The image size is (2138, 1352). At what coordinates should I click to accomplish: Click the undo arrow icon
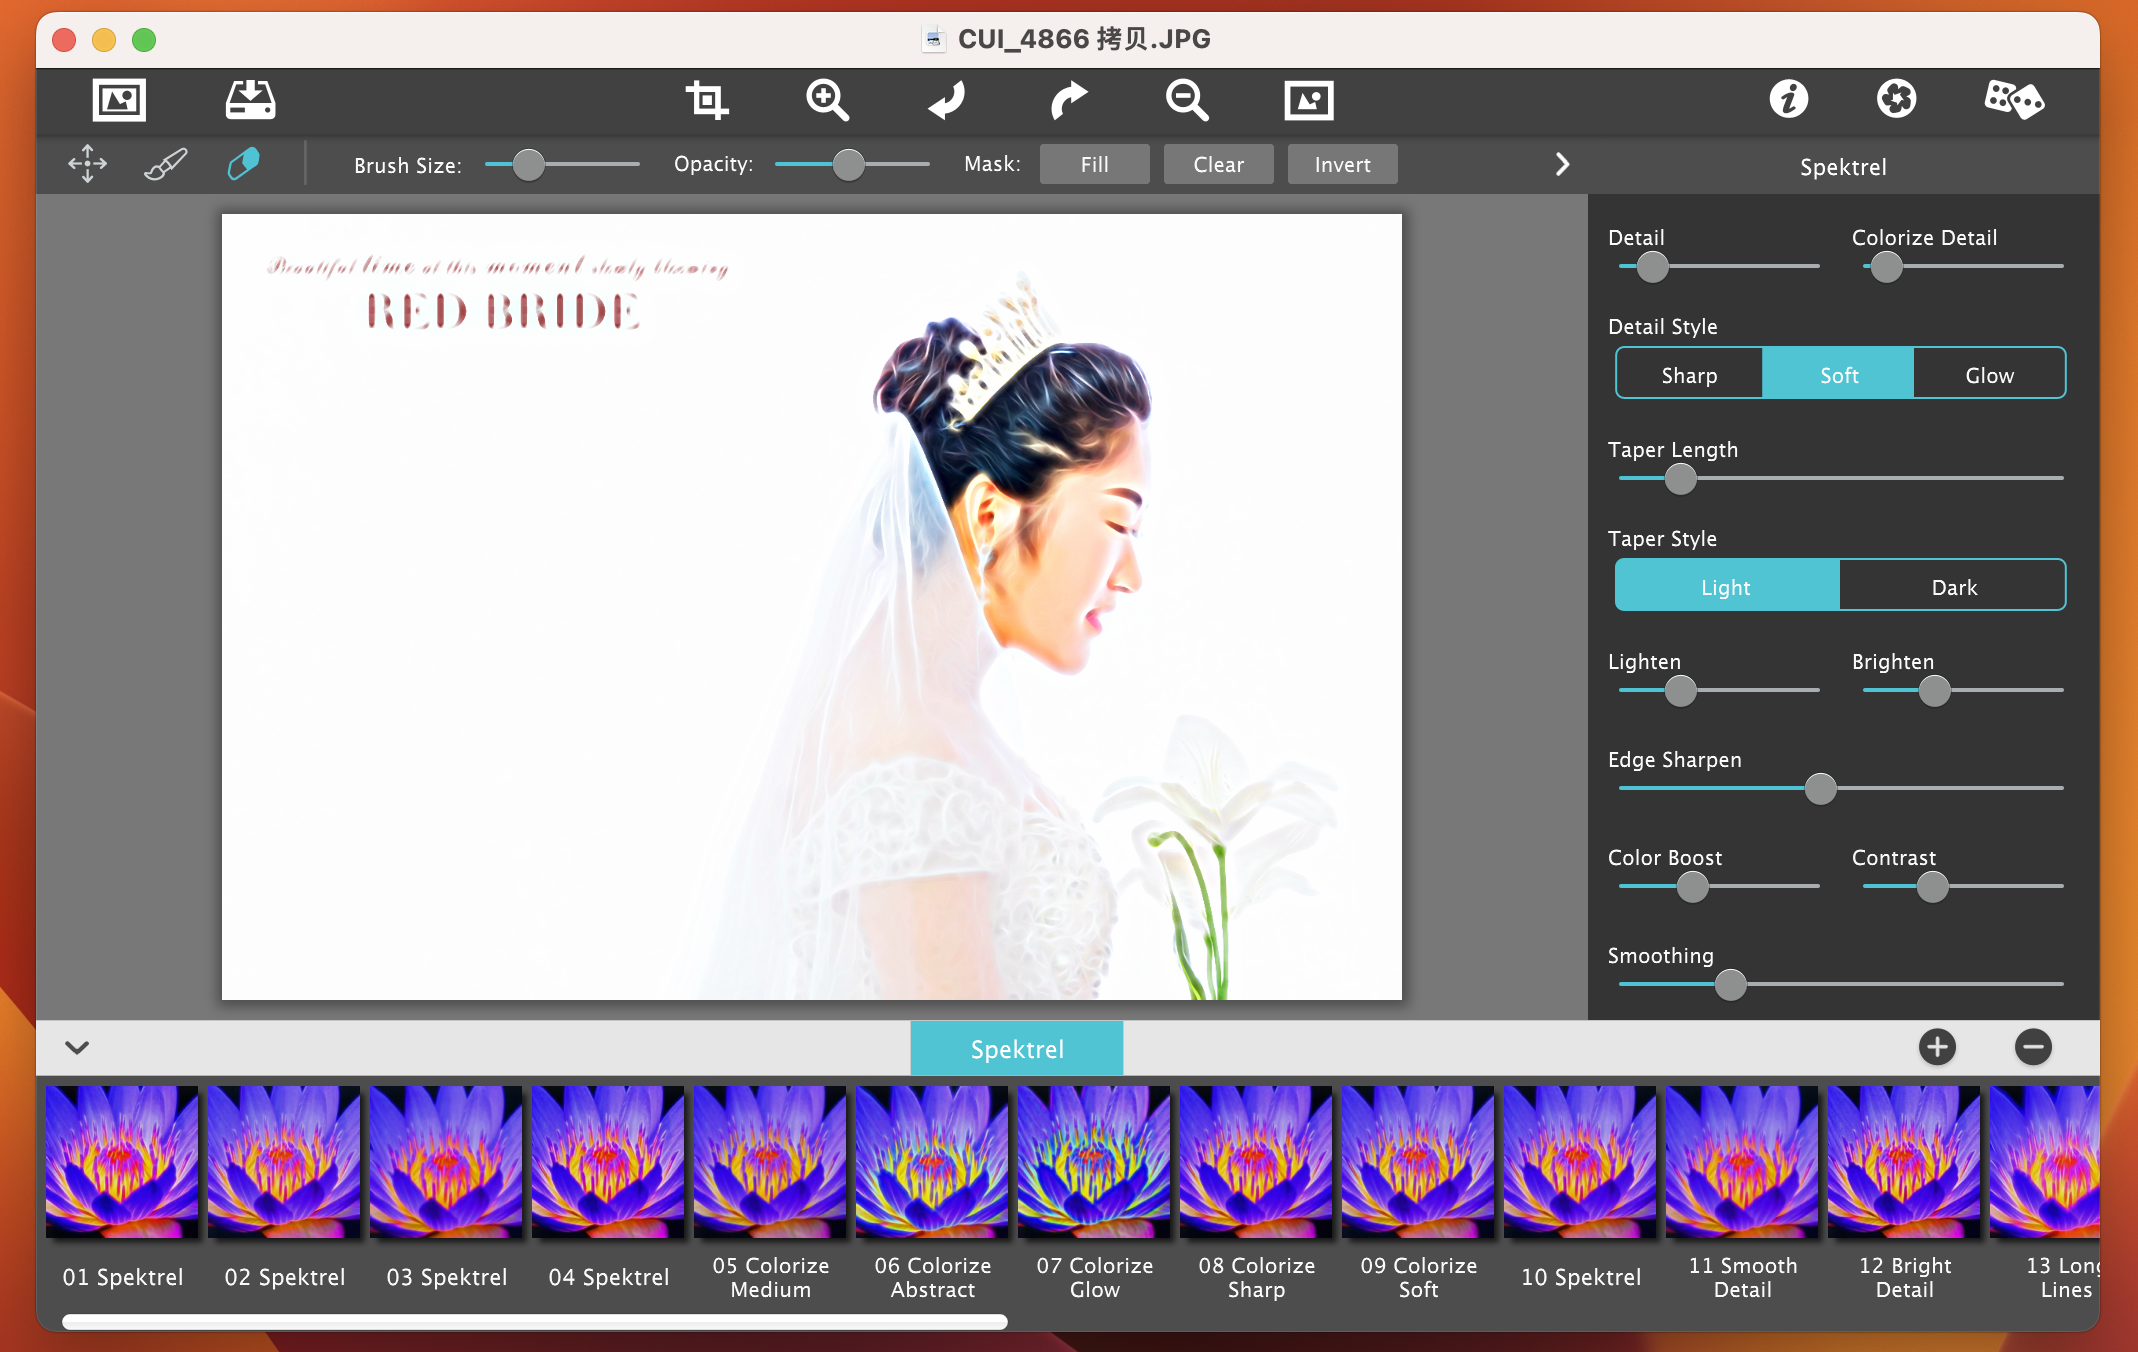pos(947,100)
